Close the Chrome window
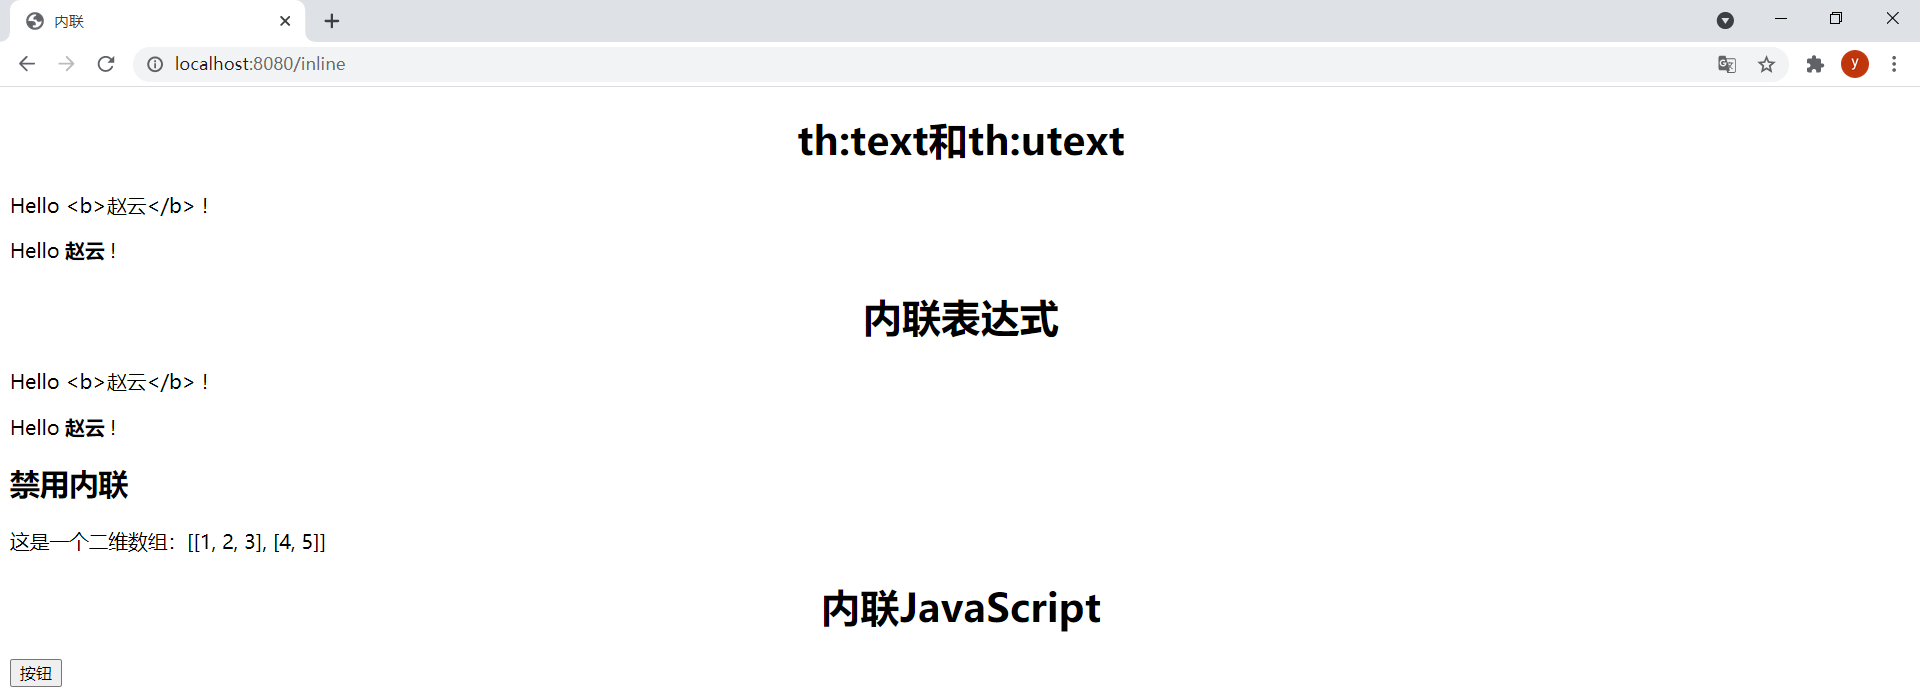Viewport: 1920px width, 700px height. [1892, 19]
